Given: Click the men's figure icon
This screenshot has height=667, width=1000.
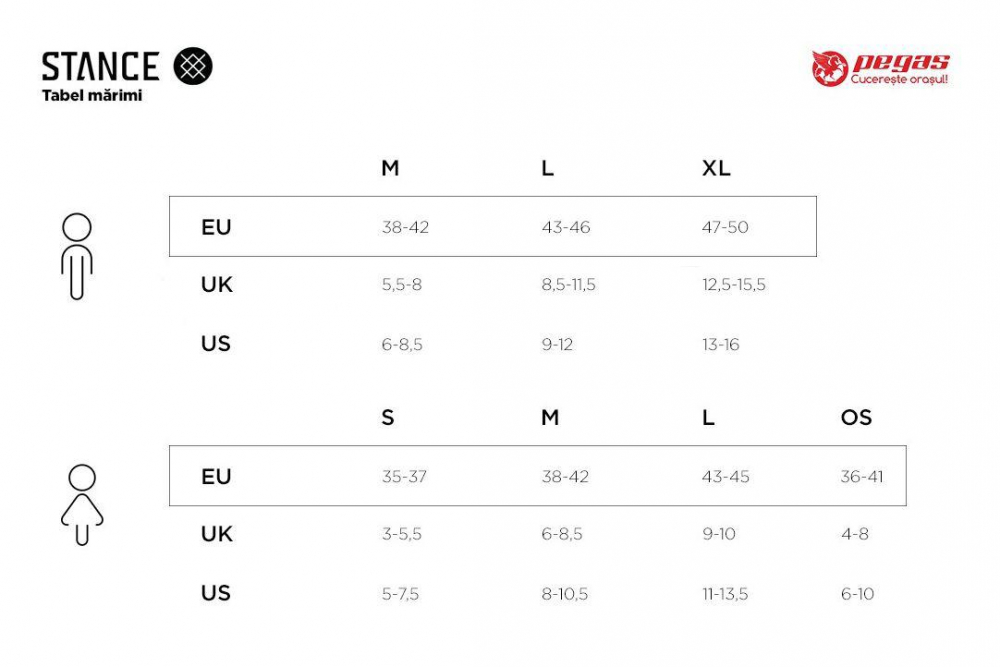Looking at the screenshot, I should [x=77, y=256].
